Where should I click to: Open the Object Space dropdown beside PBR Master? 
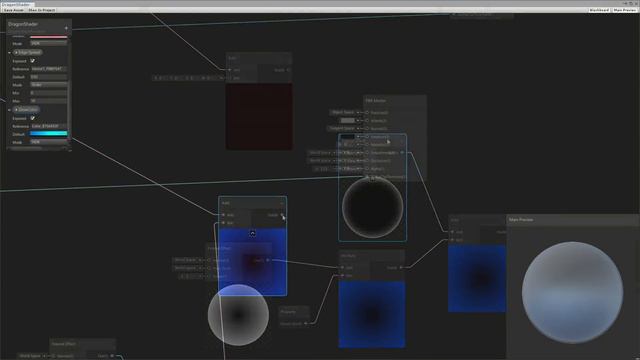coord(343,112)
